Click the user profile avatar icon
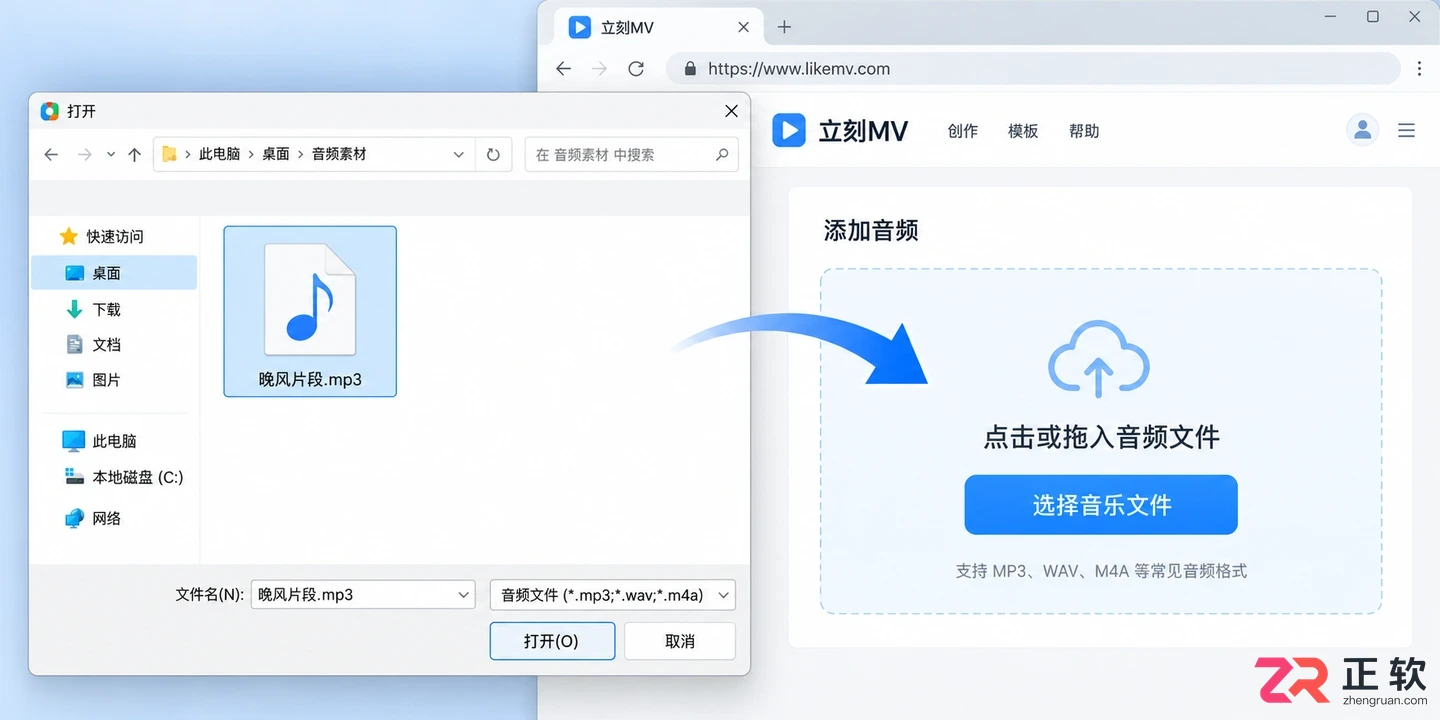Screen dimensions: 1440x720 tap(1362, 130)
